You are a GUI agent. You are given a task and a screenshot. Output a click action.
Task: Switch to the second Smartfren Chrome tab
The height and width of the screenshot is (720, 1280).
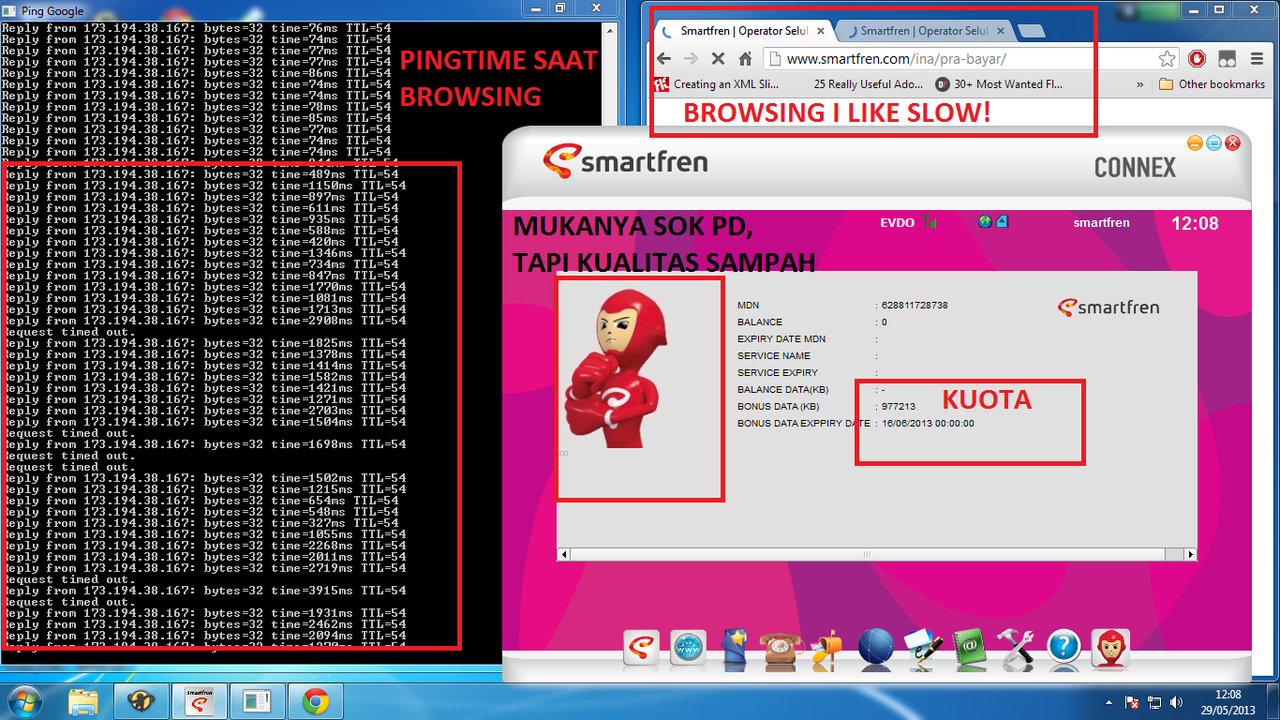click(924, 31)
